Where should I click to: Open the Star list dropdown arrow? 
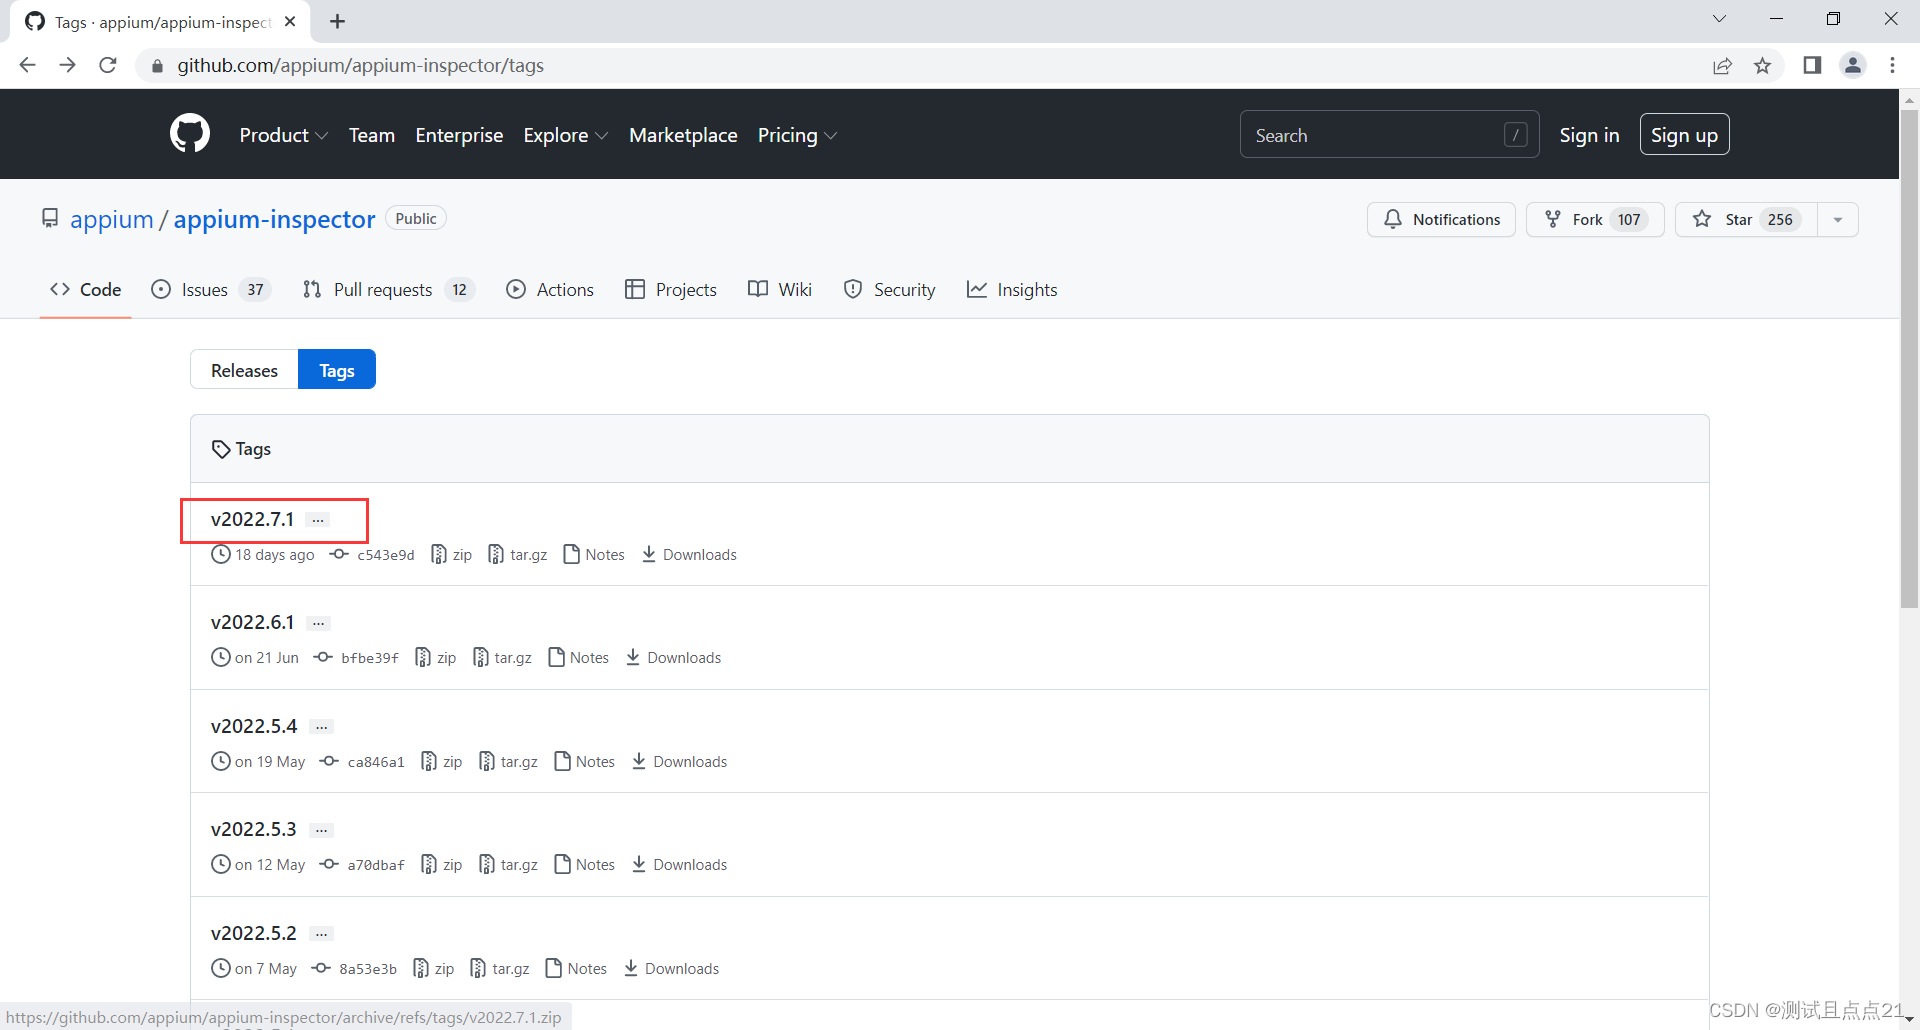[x=1838, y=219]
